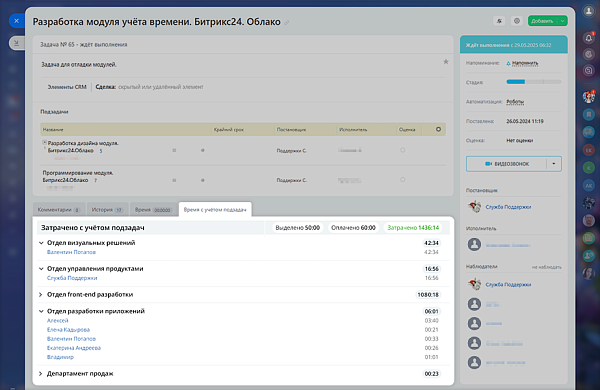600x390 pixels.
Task: Select rating circle for Программирование модуля
Action: pyautogui.click(x=403, y=179)
